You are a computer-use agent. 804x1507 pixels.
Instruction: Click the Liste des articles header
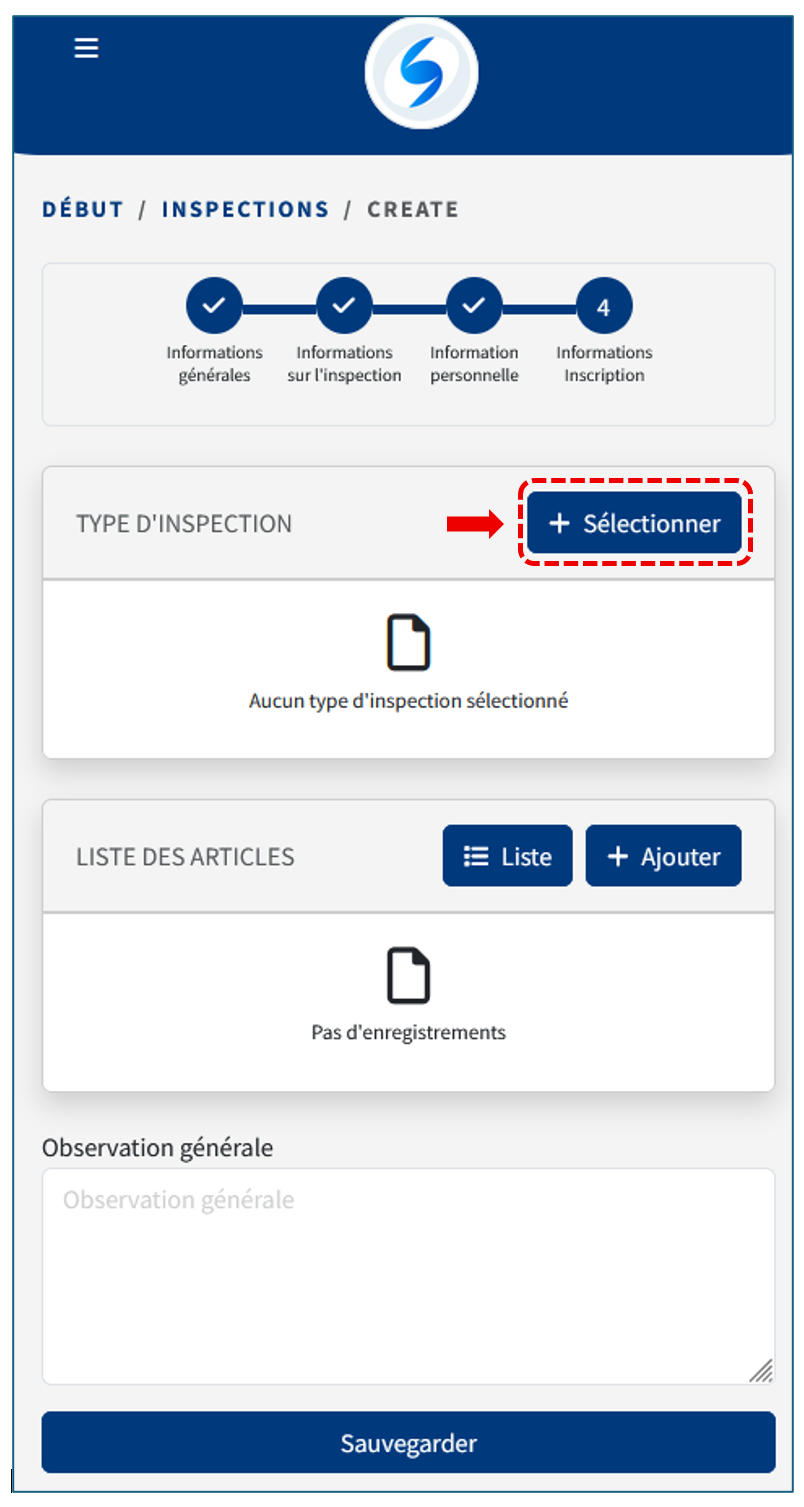pyautogui.click(x=185, y=857)
